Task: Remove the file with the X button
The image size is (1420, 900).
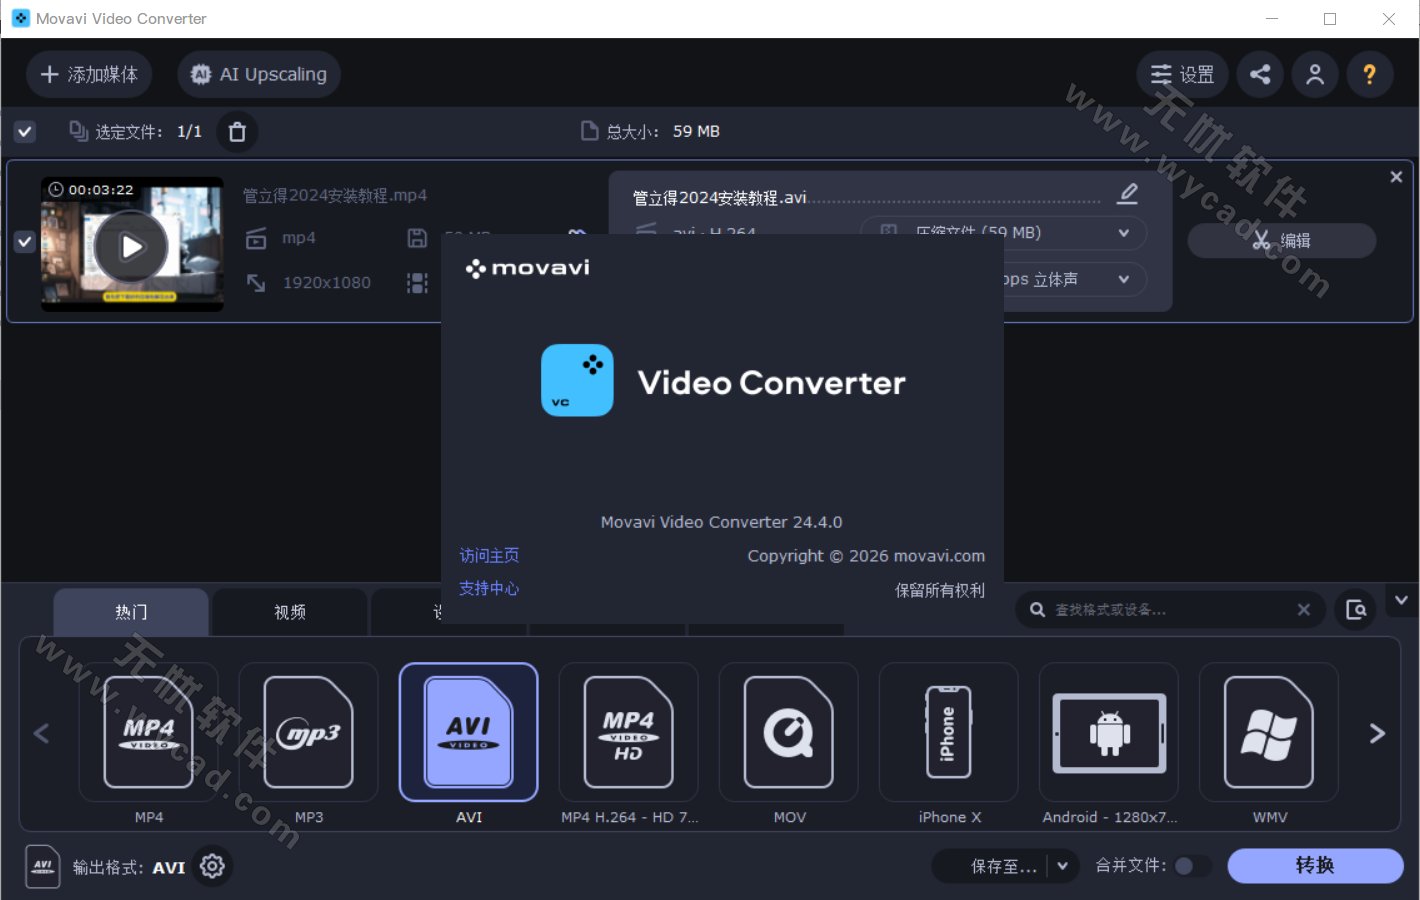Action: click(x=1396, y=177)
